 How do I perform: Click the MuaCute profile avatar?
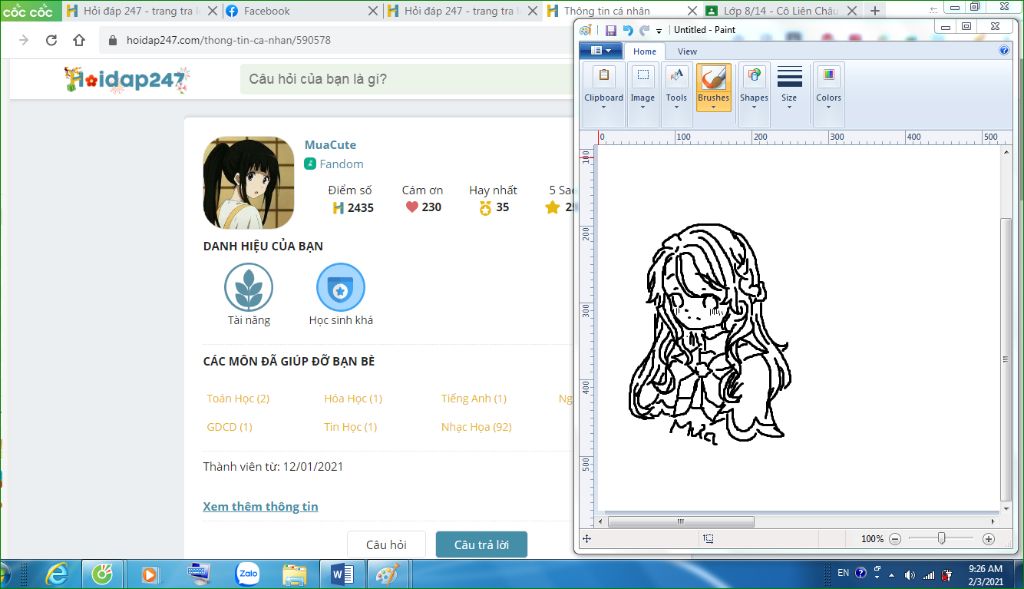[248, 183]
